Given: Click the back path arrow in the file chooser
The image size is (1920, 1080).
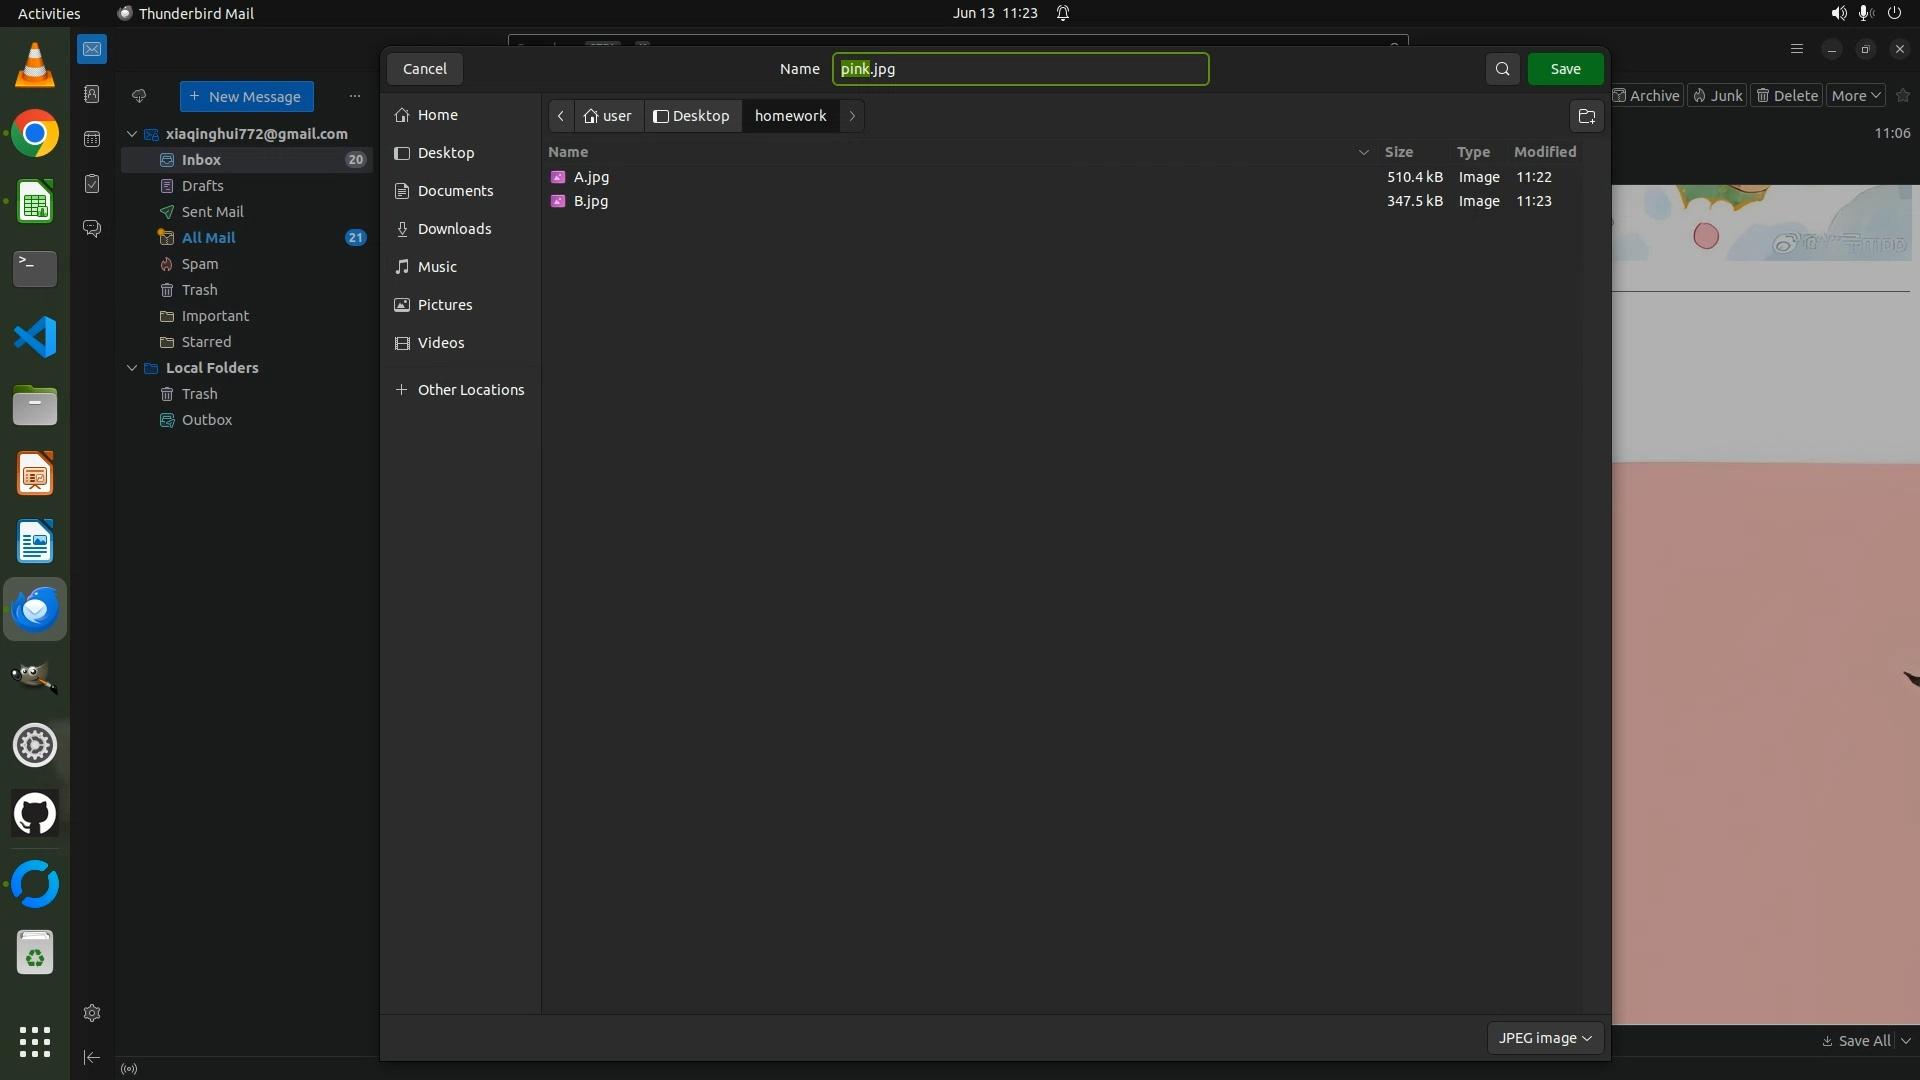Looking at the screenshot, I should 561,116.
